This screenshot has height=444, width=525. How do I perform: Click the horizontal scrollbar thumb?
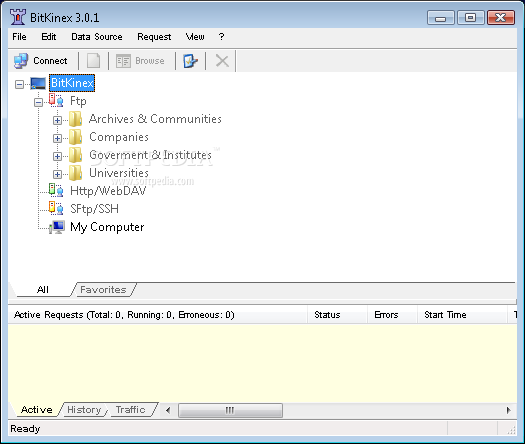[x=230, y=410]
